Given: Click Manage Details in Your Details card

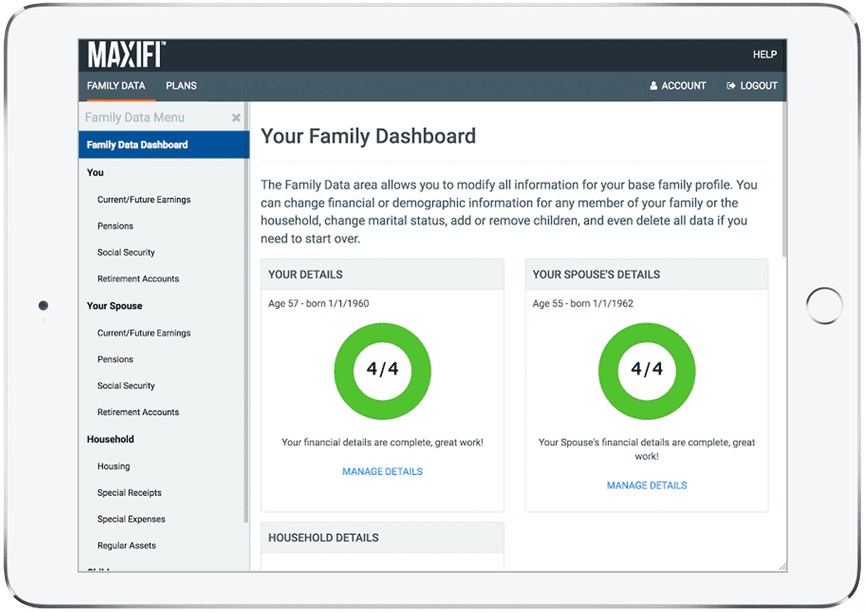Looking at the screenshot, I should click(x=382, y=472).
